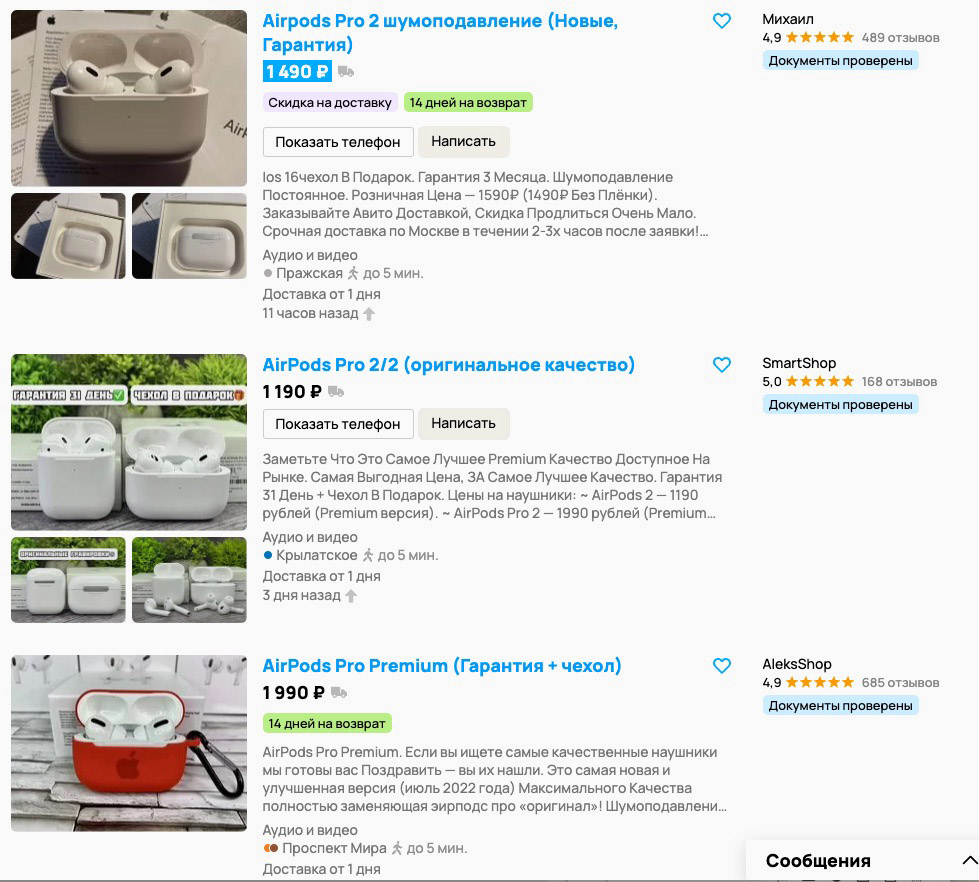Click the walking icon near Крылатское metro

pos(368,556)
